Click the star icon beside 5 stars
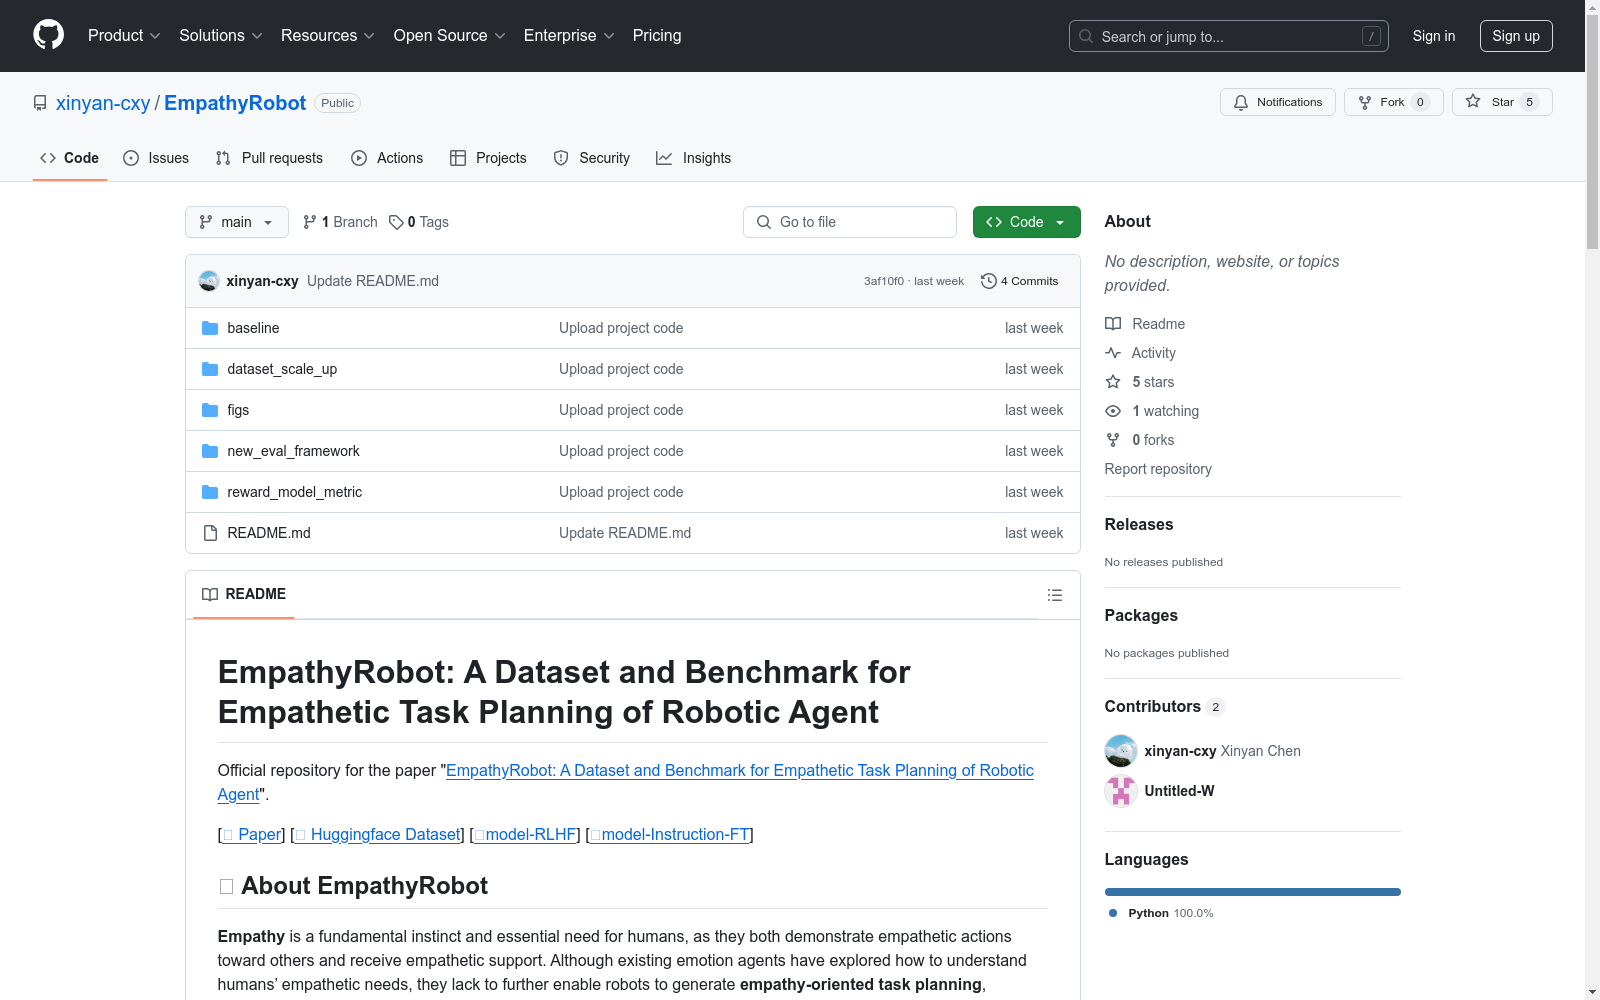Viewport: 1600px width, 1000px height. click(x=1113, y=382)
